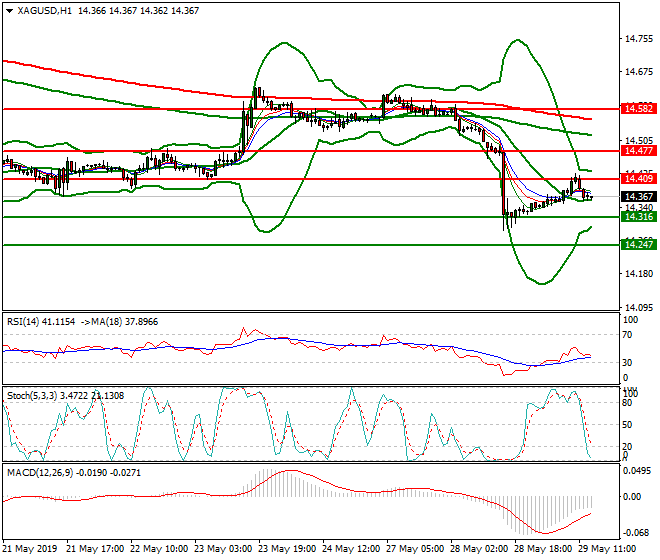This screenshot has height=560, width=660.
Task: Click the 14.675 price axis value
Action: 639,72
